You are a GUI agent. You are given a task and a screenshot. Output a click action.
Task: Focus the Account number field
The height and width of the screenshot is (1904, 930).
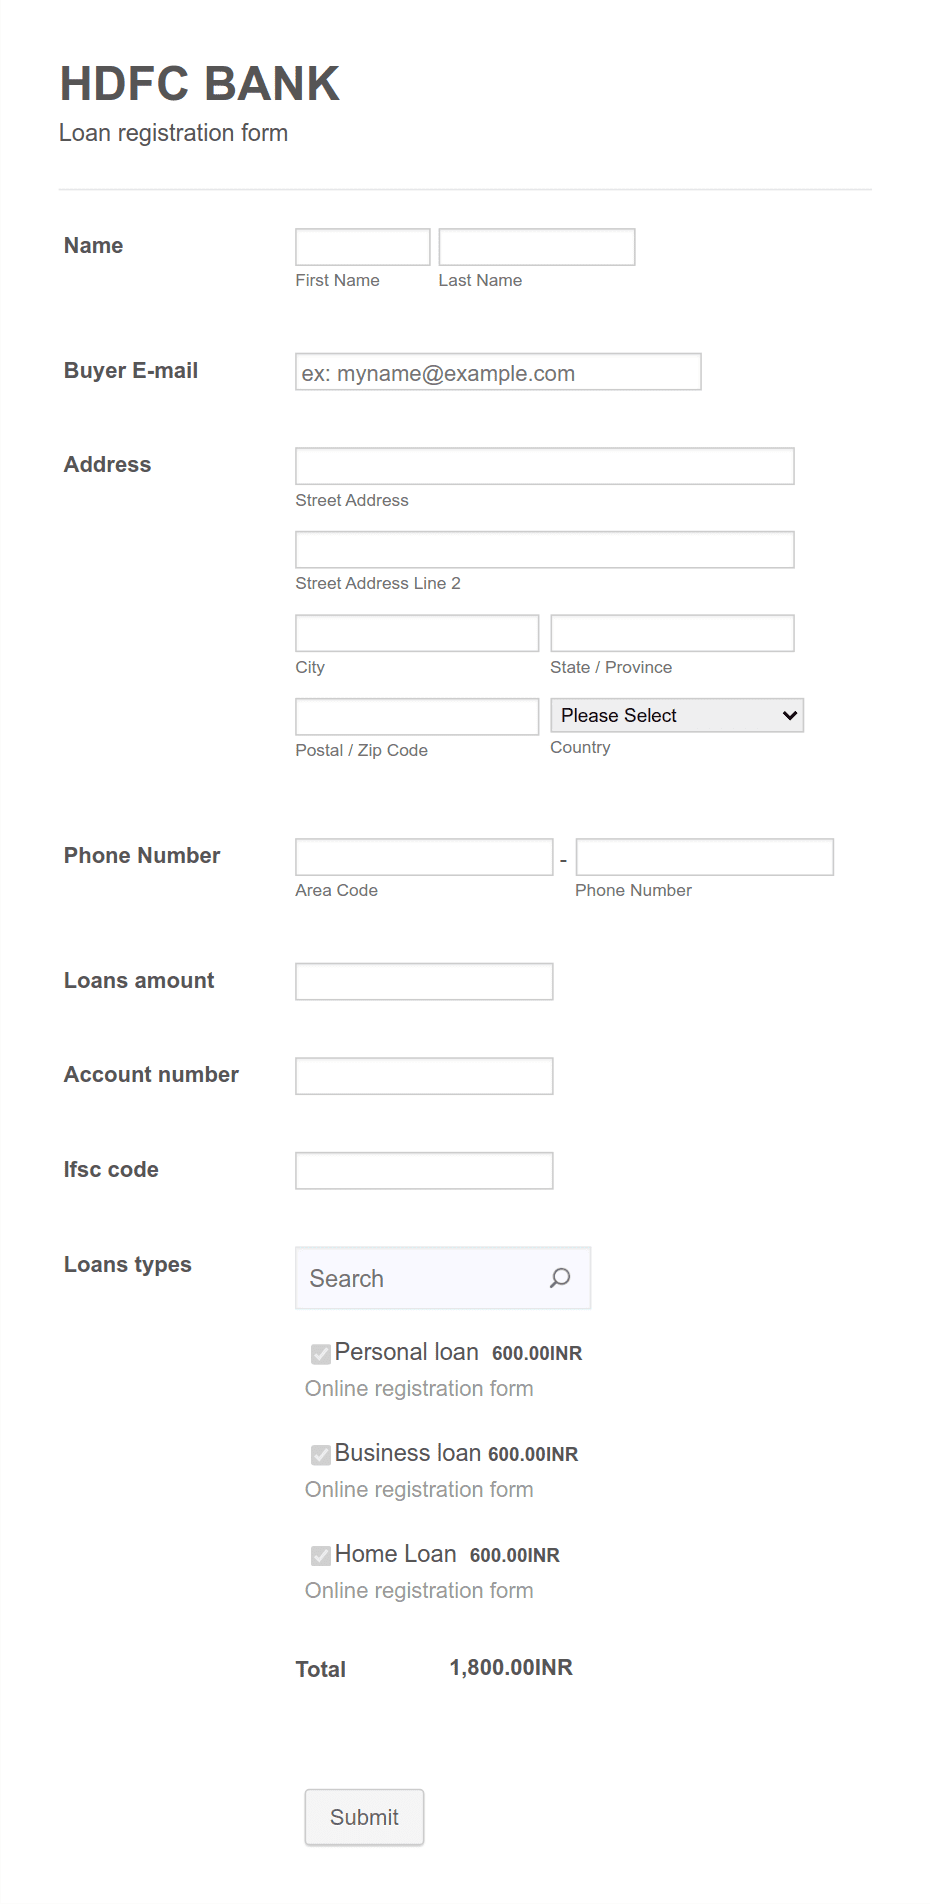[x=423, y=1075]
